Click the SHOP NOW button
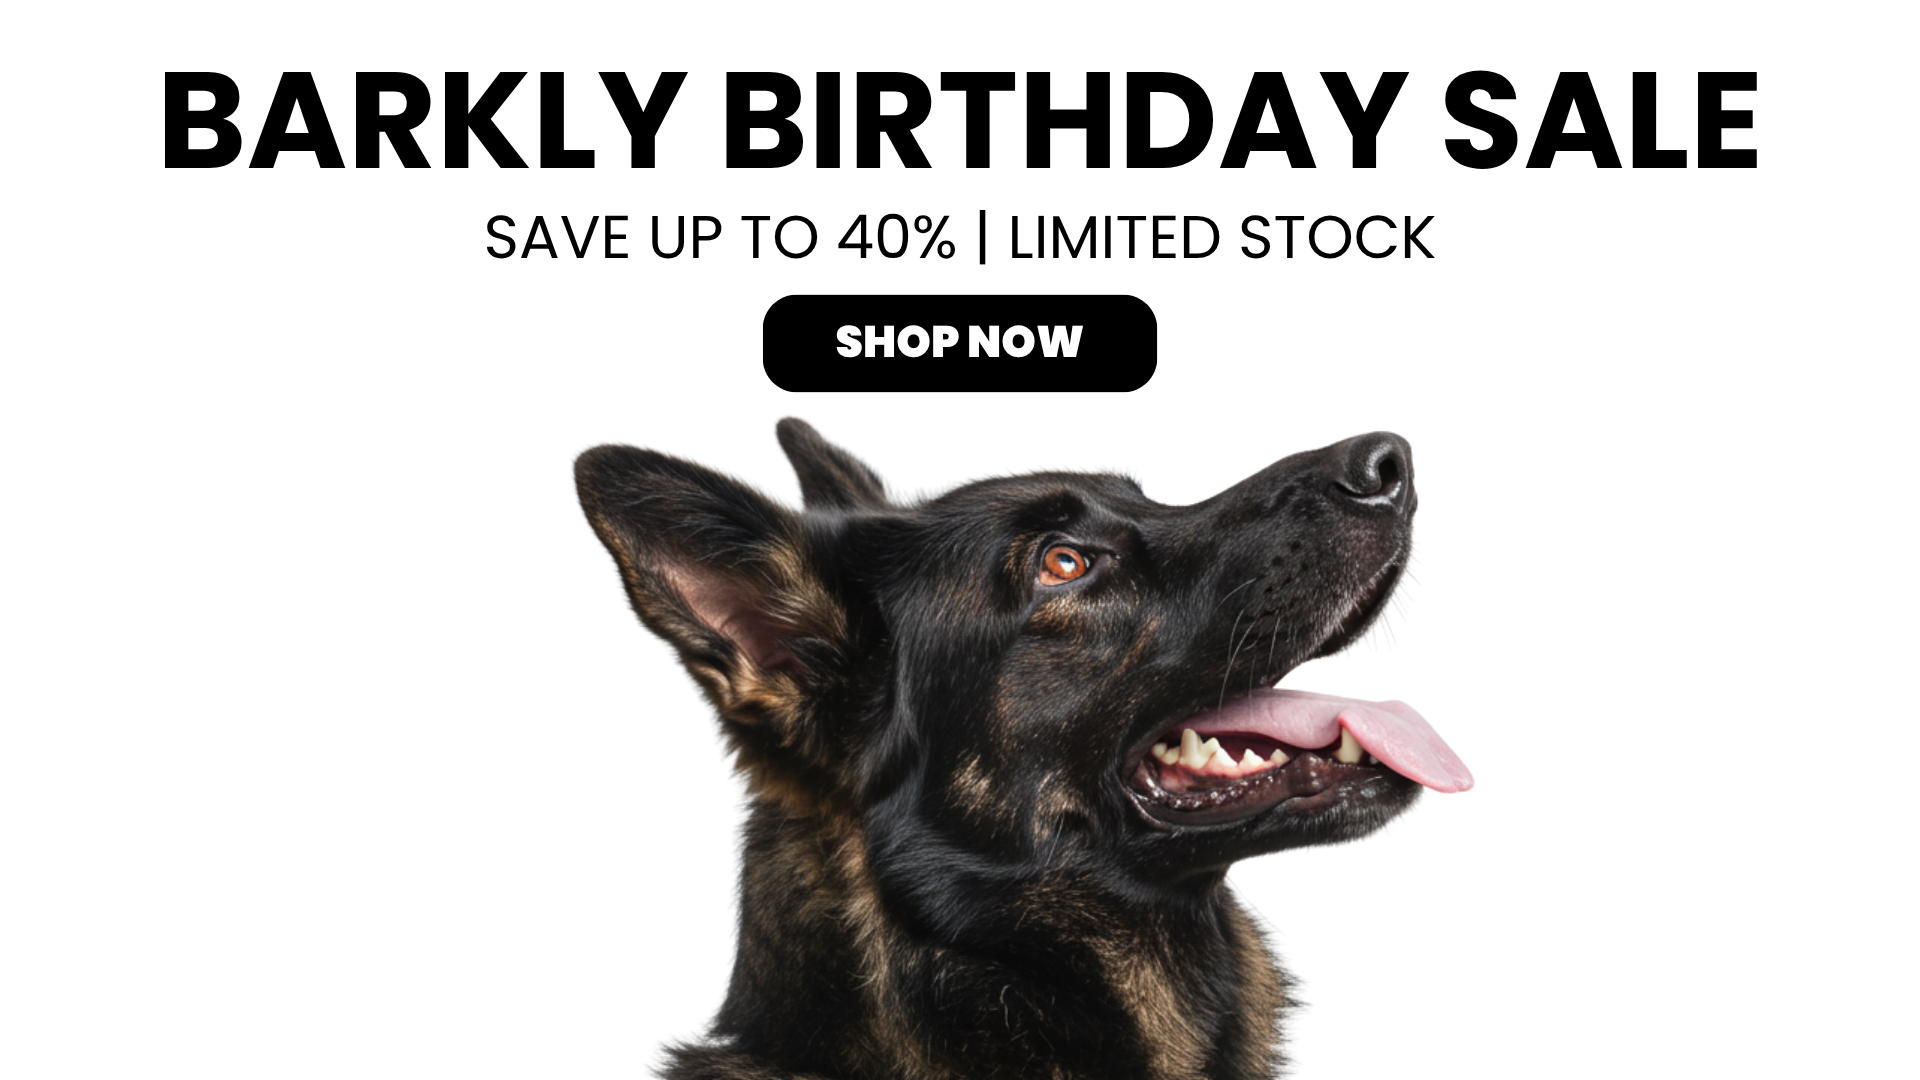This screenshot has width=1920, height=1080. tap(959, 343)
